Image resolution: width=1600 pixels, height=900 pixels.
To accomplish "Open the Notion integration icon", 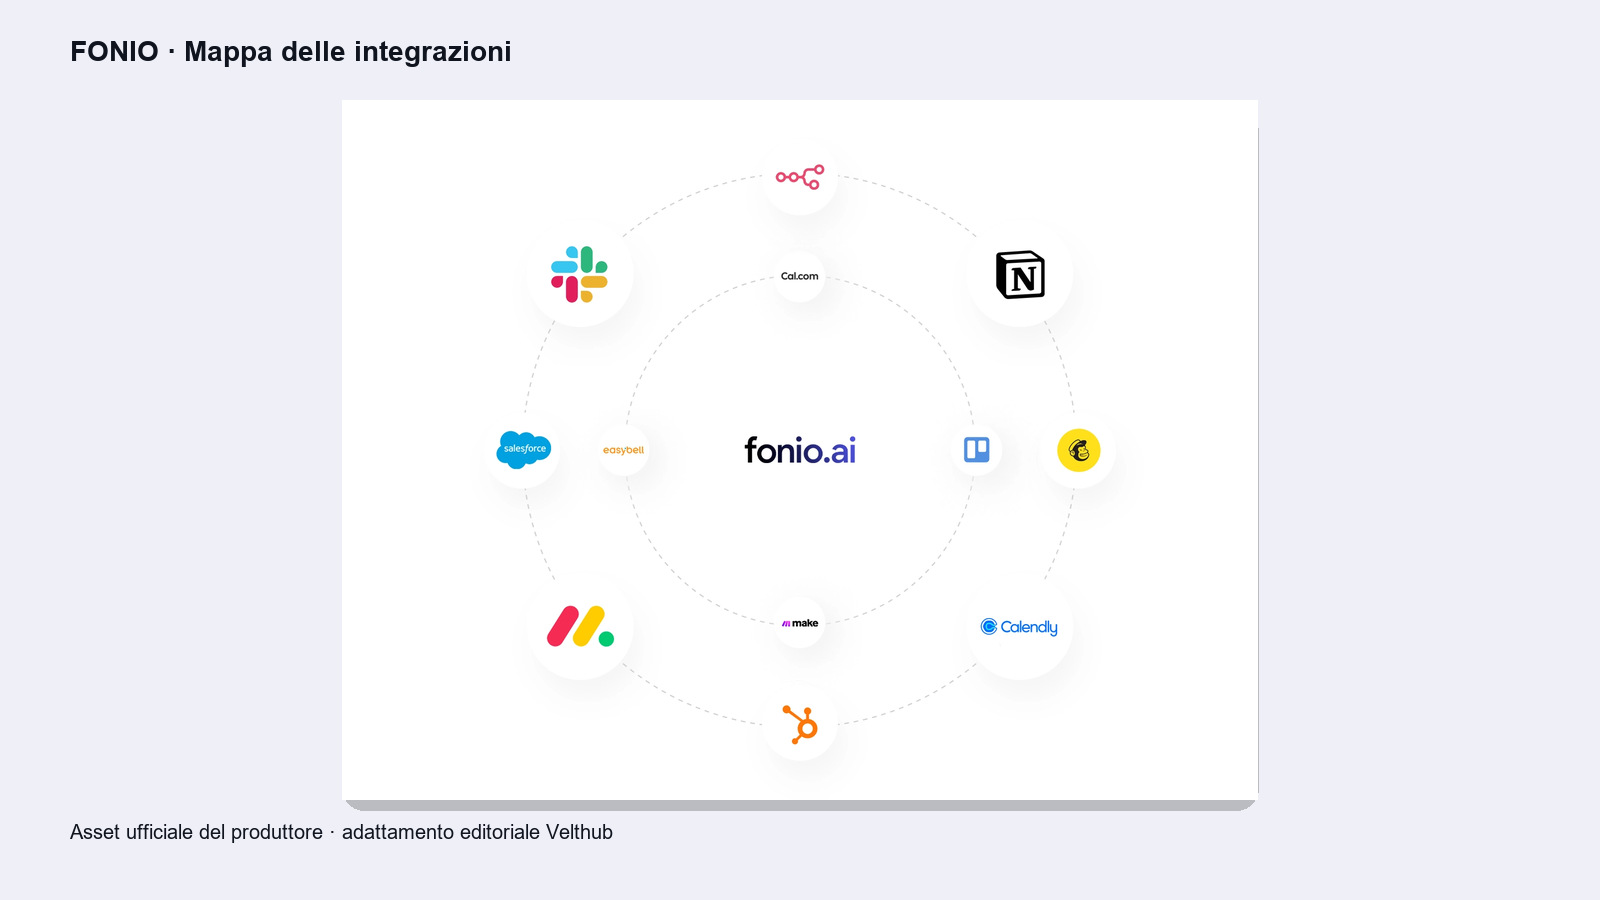I will [x=1020, y=274].
